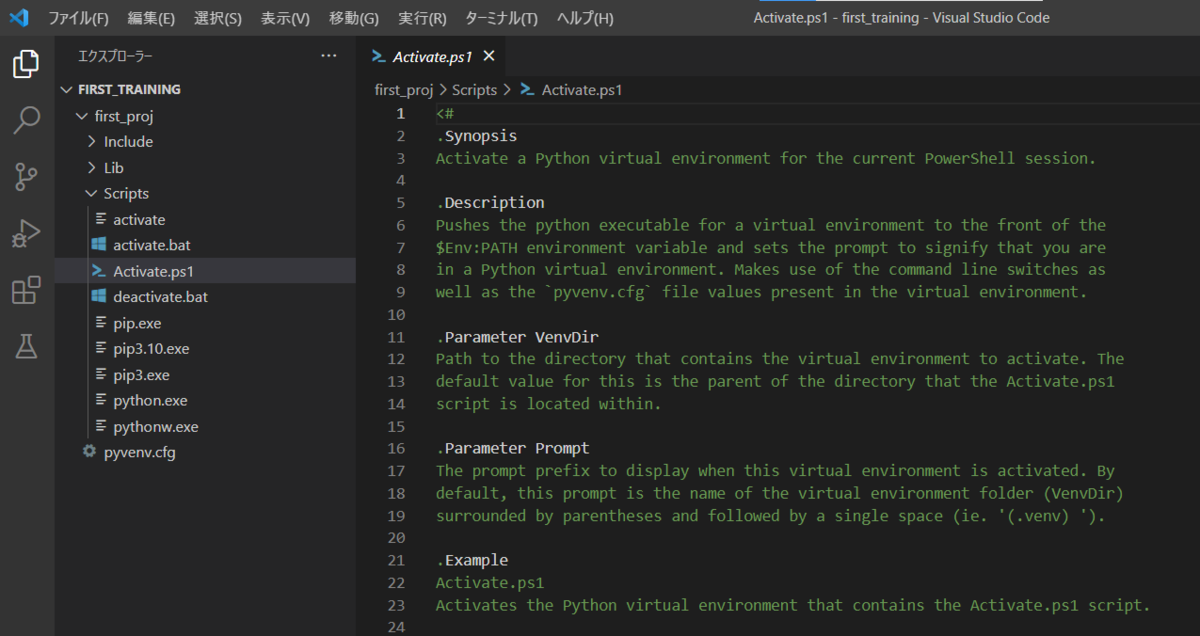Viewport: 1200px width, 636px height.
Task: Expand the Include folder
Action: pyautogui.click(x=128, y=142)
